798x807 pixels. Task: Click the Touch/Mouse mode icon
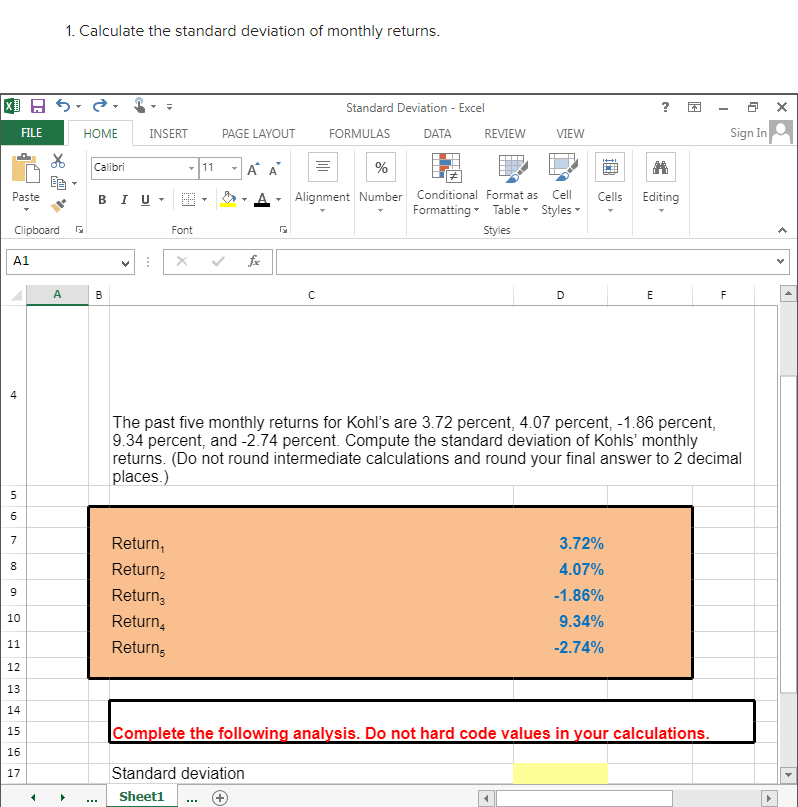click(x=139, y=106)
